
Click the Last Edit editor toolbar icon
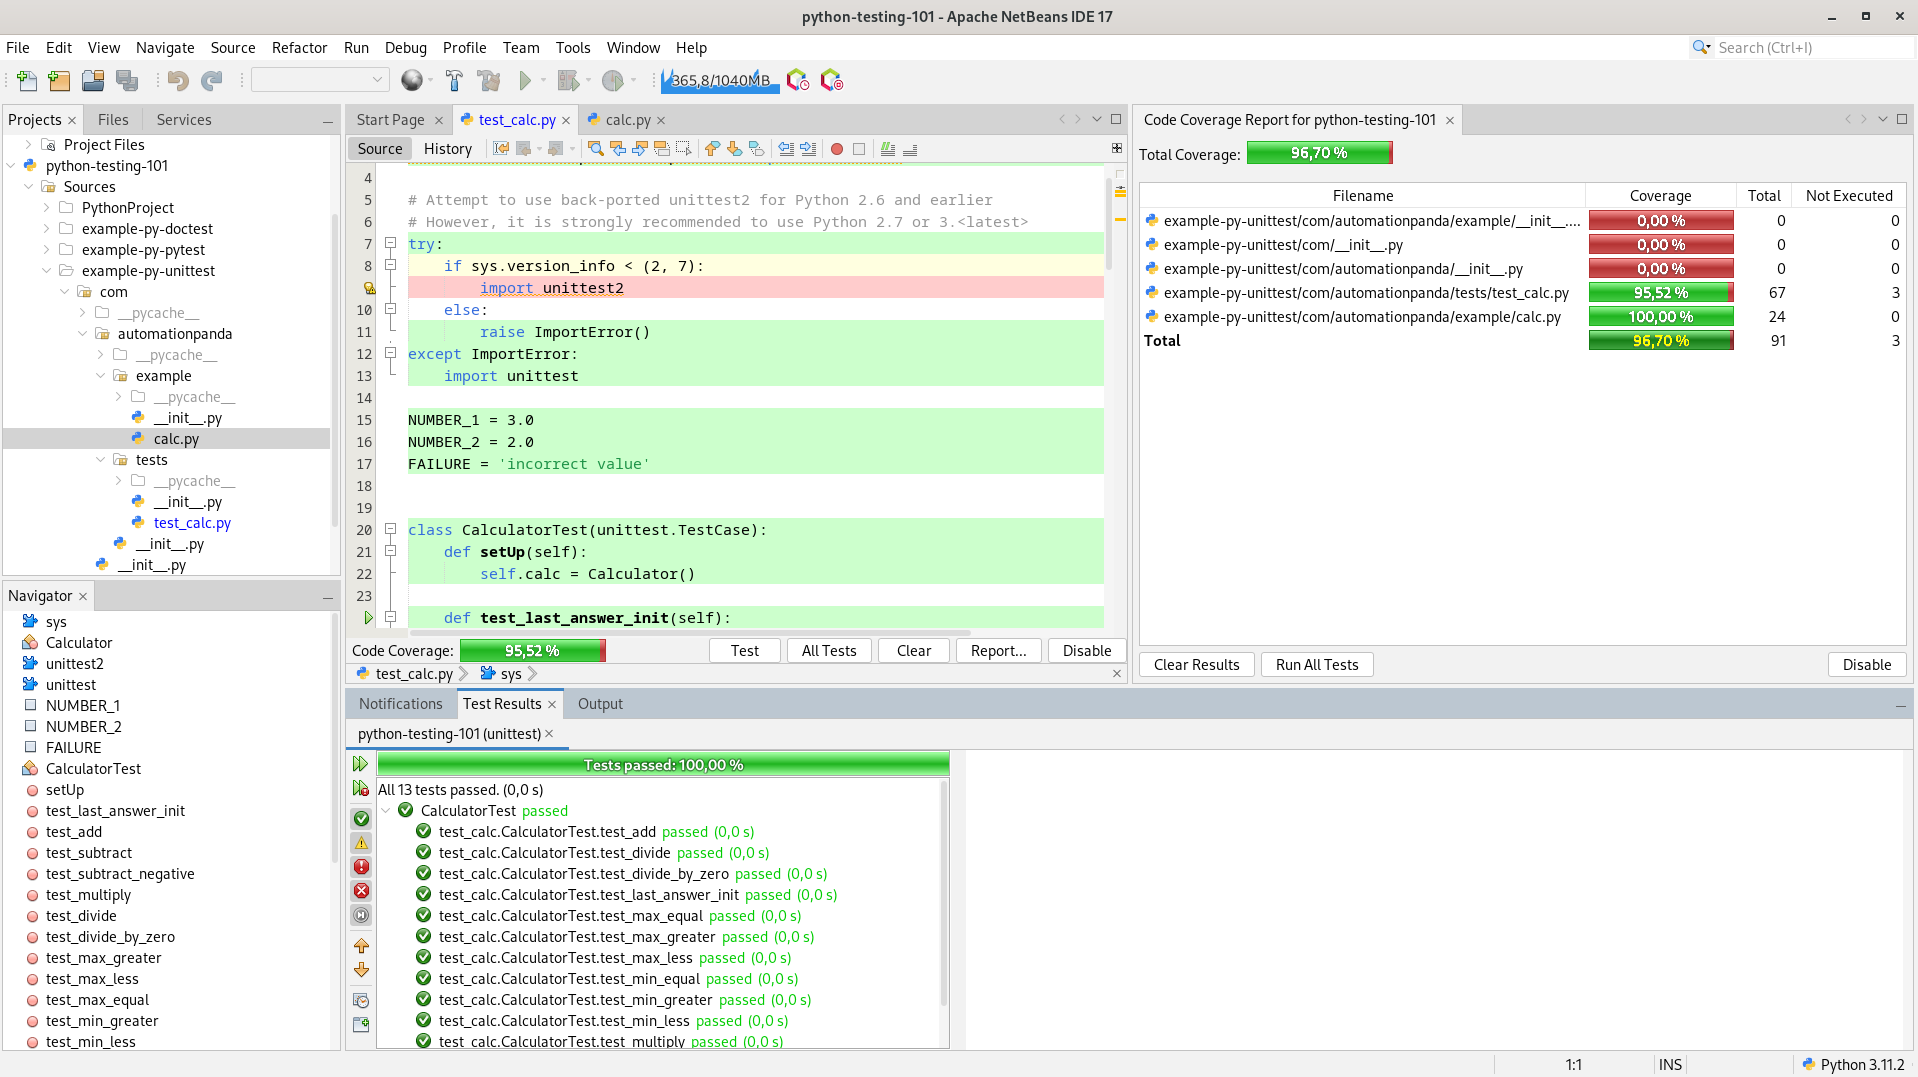tap(501, 149)
